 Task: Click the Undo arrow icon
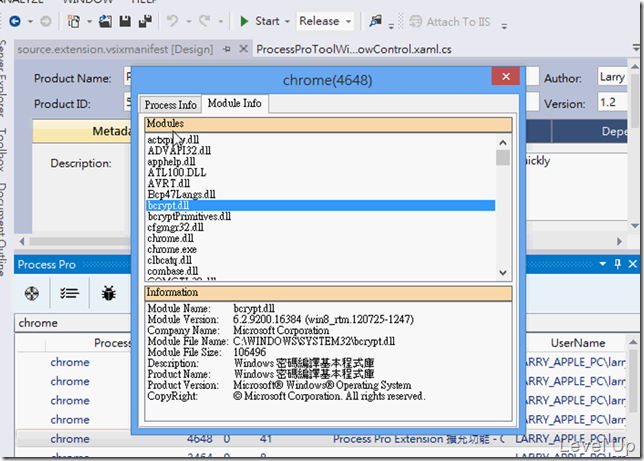[x=172, y=21]
